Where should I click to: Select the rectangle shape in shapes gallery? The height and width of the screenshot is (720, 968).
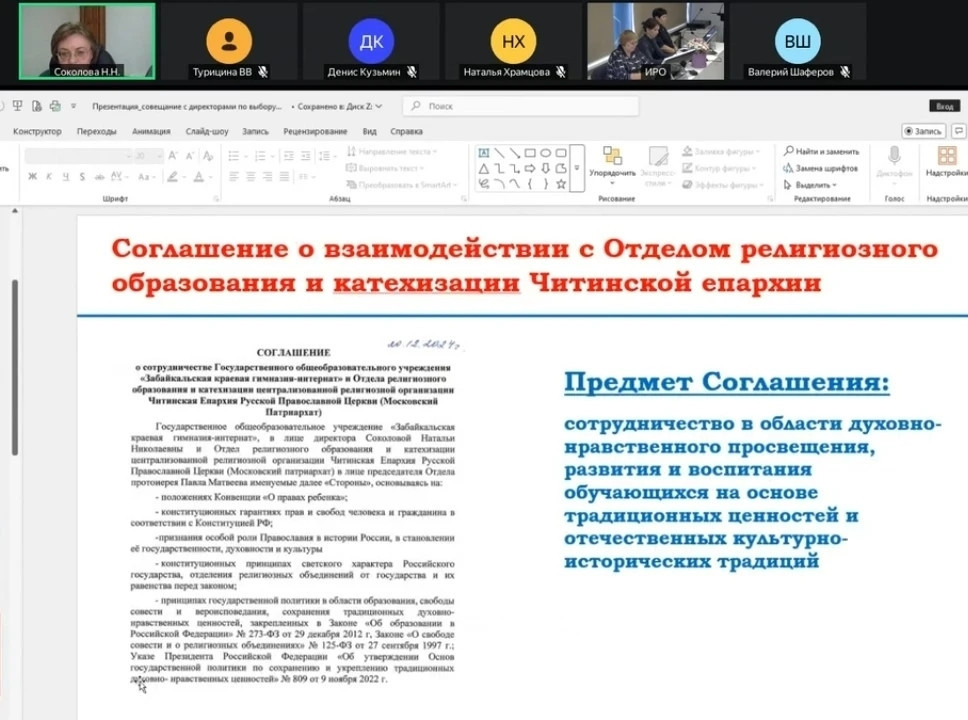click(531, 153)
